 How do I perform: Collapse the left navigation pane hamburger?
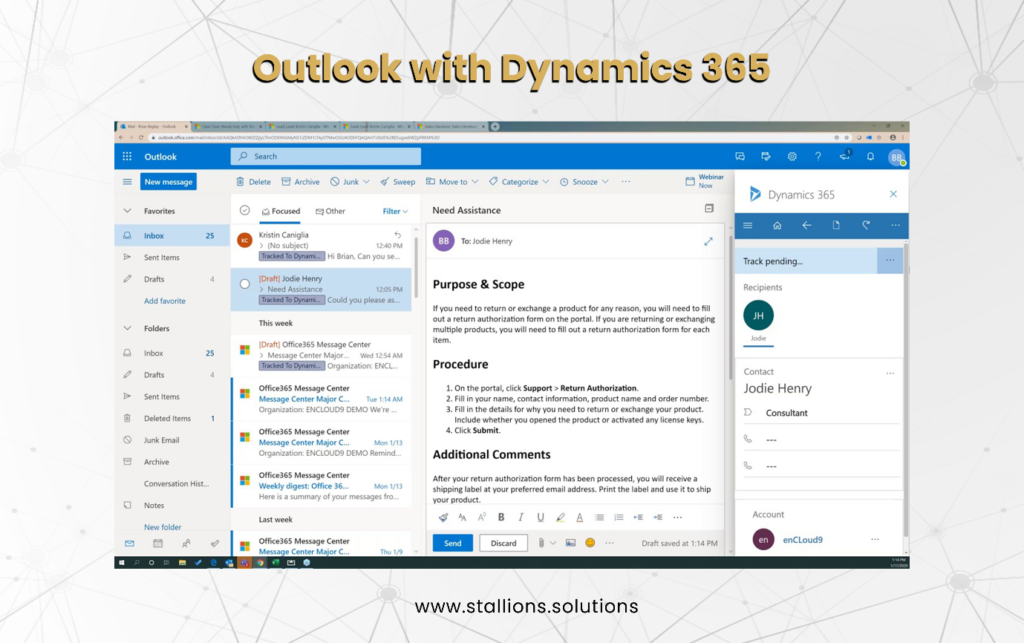[x=127, y=181]
